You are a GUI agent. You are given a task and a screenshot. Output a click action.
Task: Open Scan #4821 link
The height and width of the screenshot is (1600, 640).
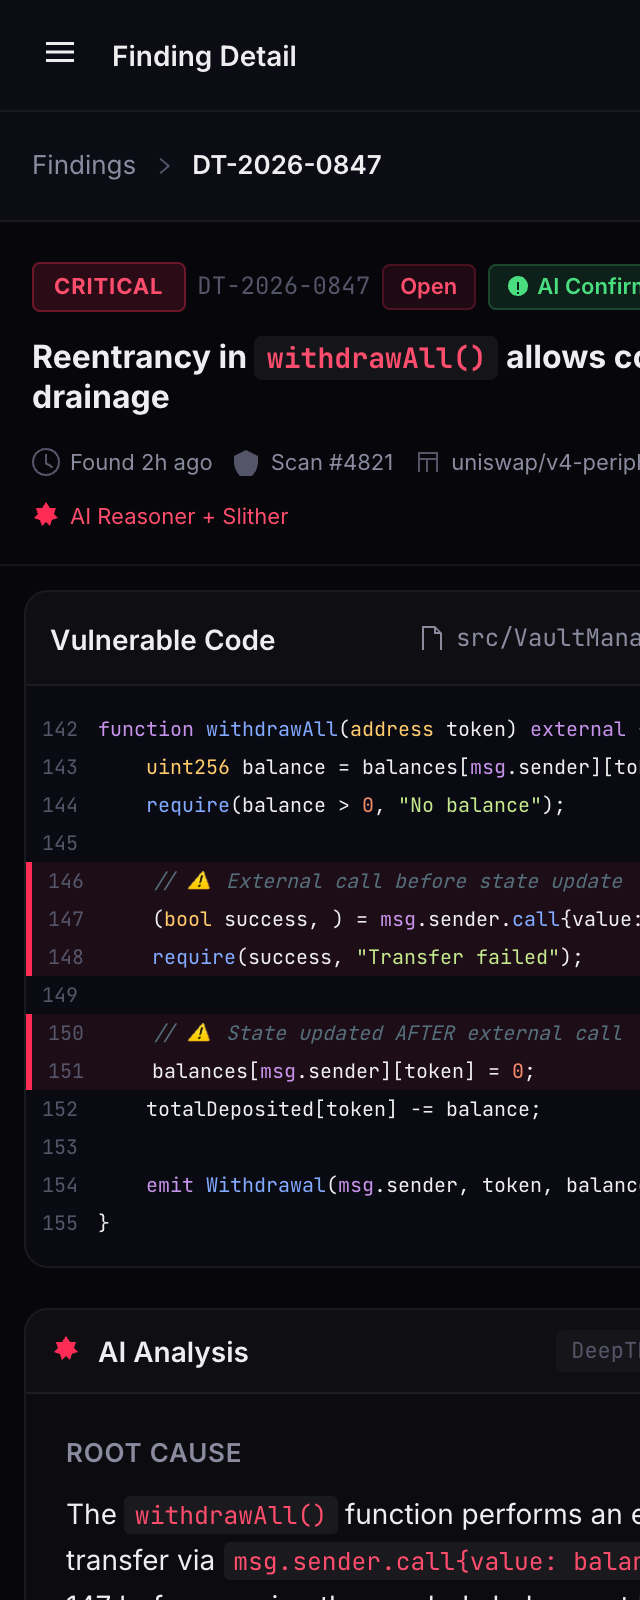[x=332, y=463]
